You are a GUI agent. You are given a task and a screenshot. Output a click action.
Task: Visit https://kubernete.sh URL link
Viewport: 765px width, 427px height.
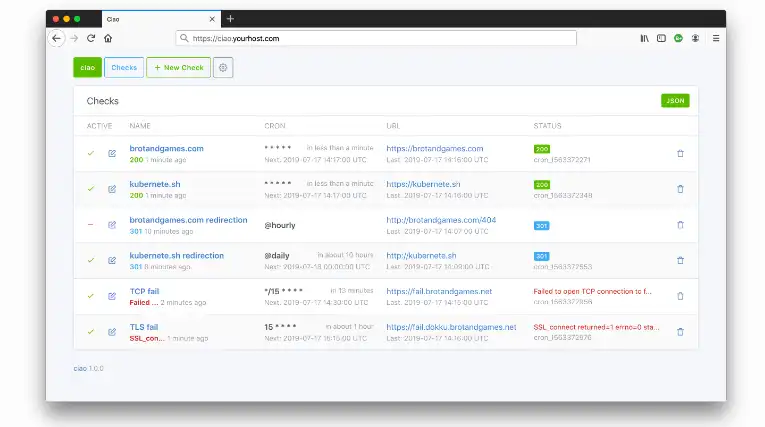click(423, 184)
